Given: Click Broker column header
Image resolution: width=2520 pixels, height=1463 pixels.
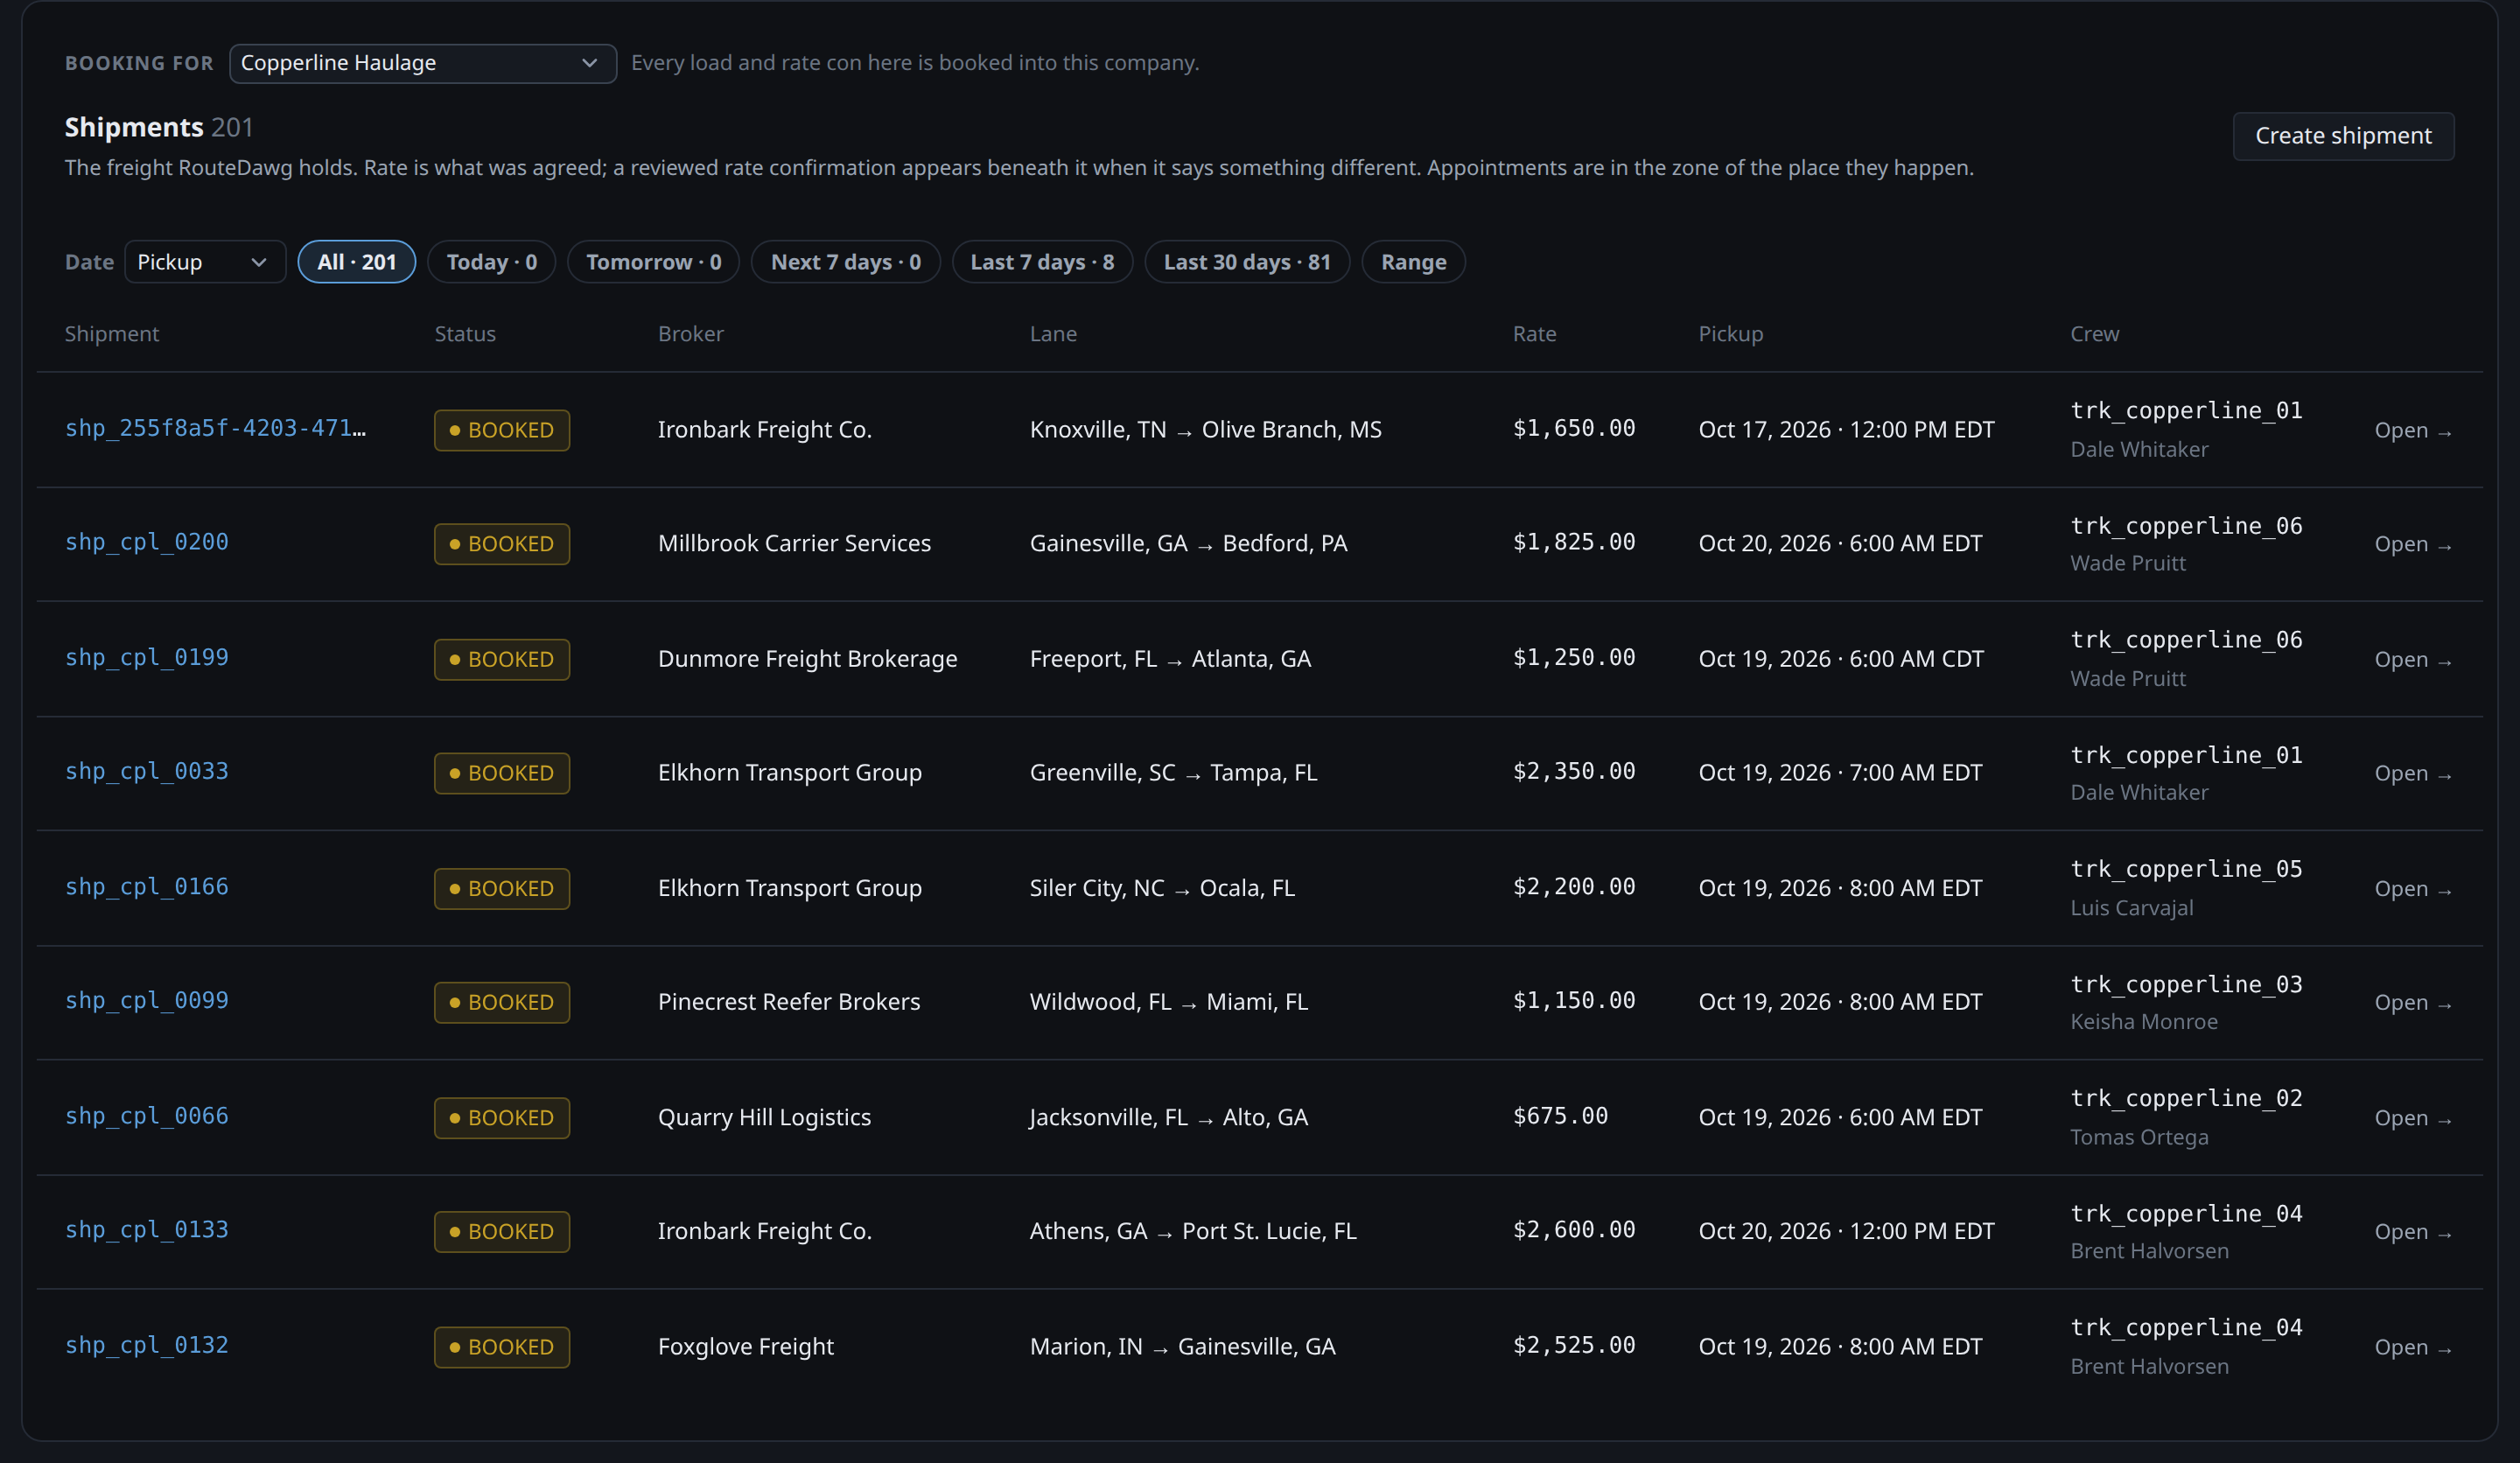Looking at the screenshot, I should tap(690, 334).
